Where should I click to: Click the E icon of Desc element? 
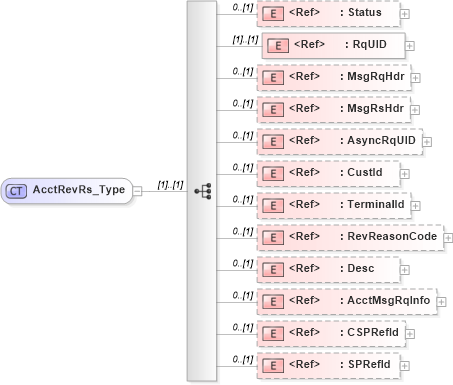(273, 270)
